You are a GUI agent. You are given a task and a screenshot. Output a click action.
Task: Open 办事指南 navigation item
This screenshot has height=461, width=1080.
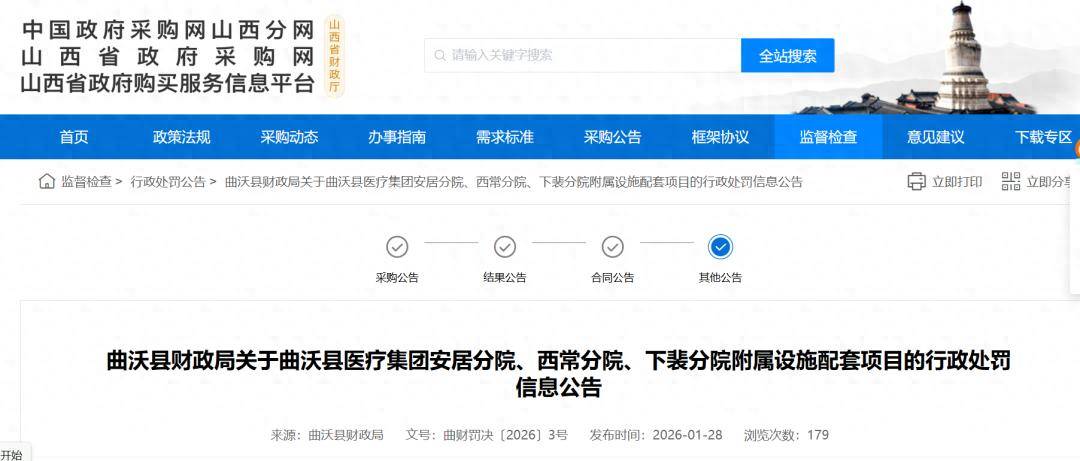pos(397,137)
